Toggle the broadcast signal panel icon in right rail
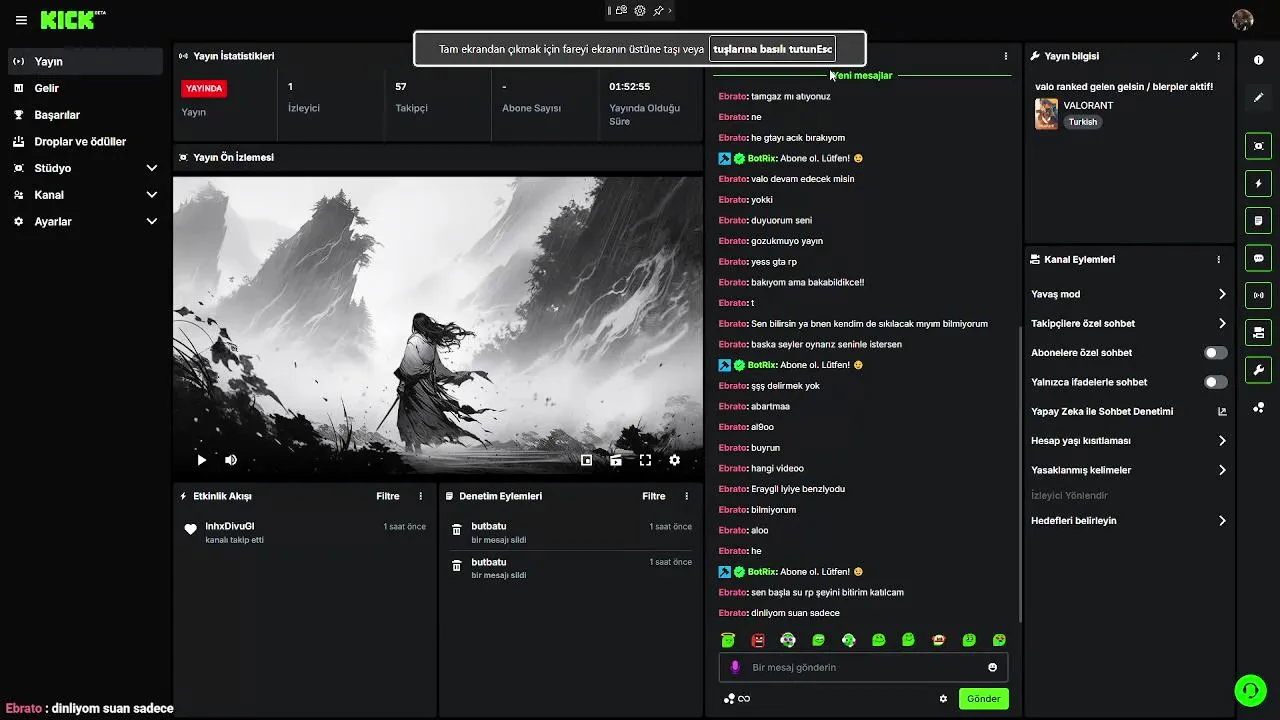 click(1259, 295)
